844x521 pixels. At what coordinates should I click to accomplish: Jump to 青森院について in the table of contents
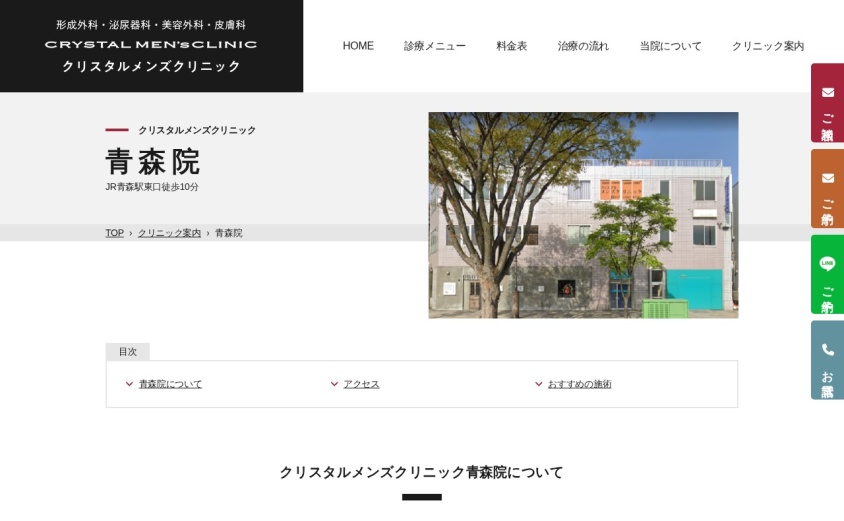point(170,384)
